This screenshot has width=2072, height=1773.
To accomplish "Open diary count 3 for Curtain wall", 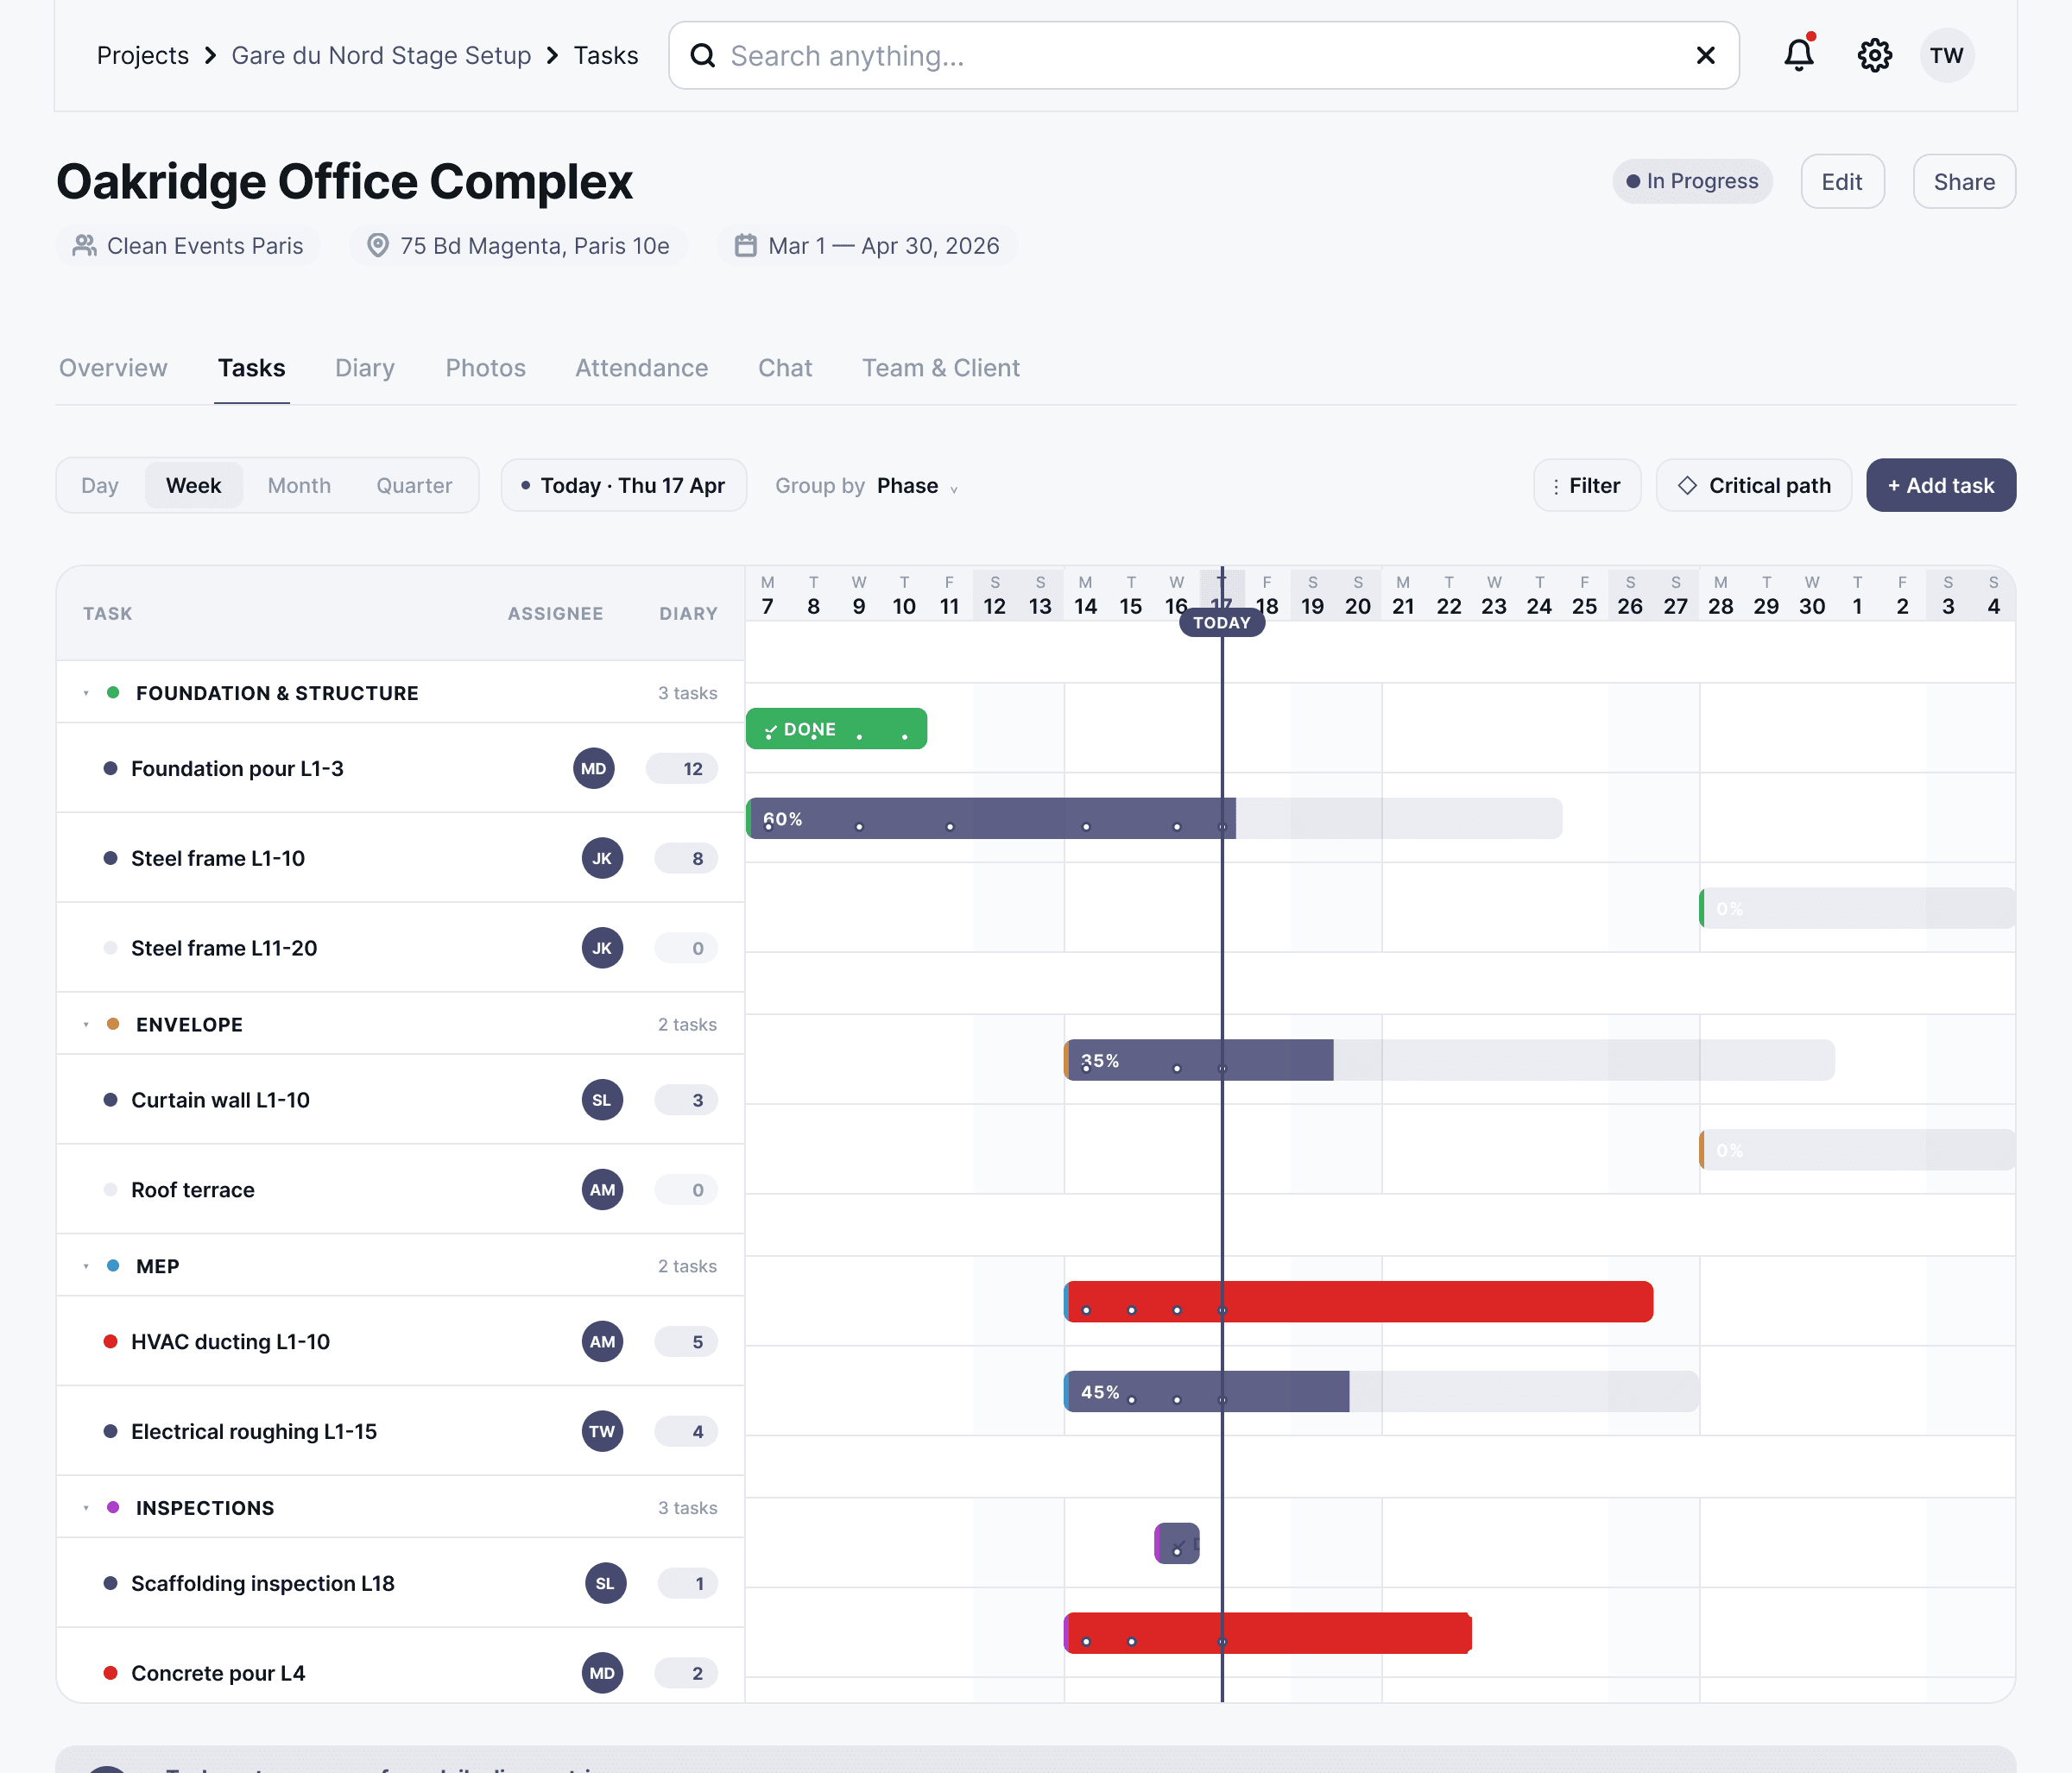I will pos(686,1100).
